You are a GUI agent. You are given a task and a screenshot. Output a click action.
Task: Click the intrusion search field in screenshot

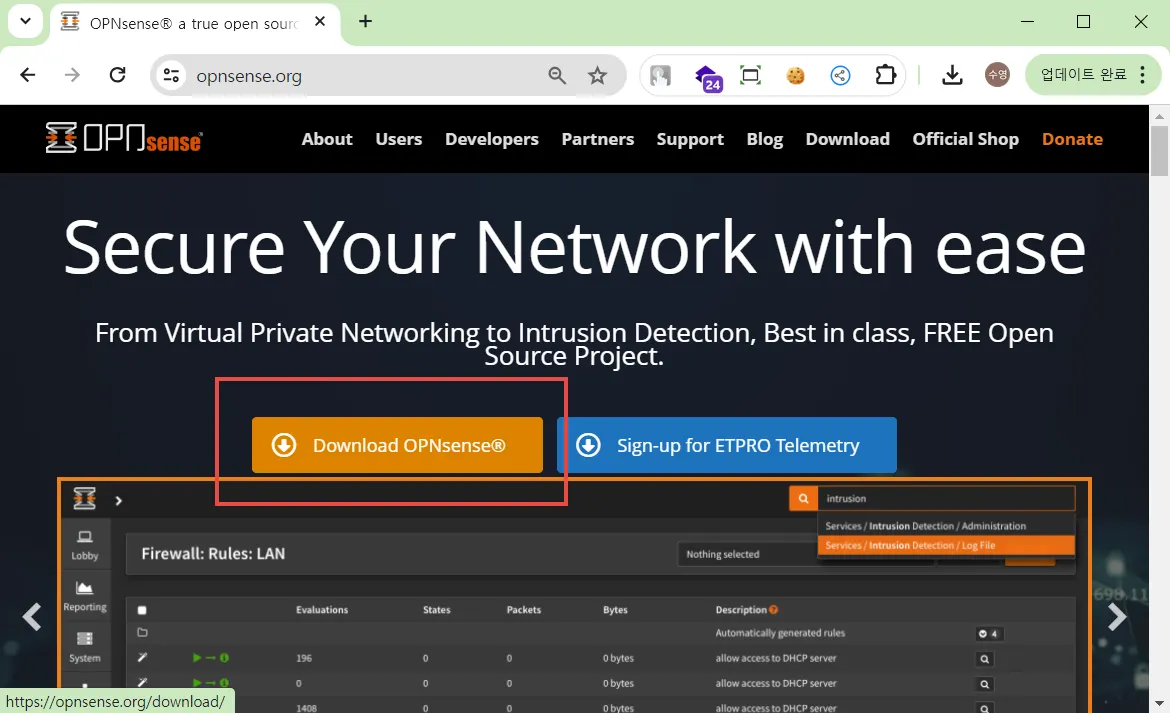[x=946, y=498]
